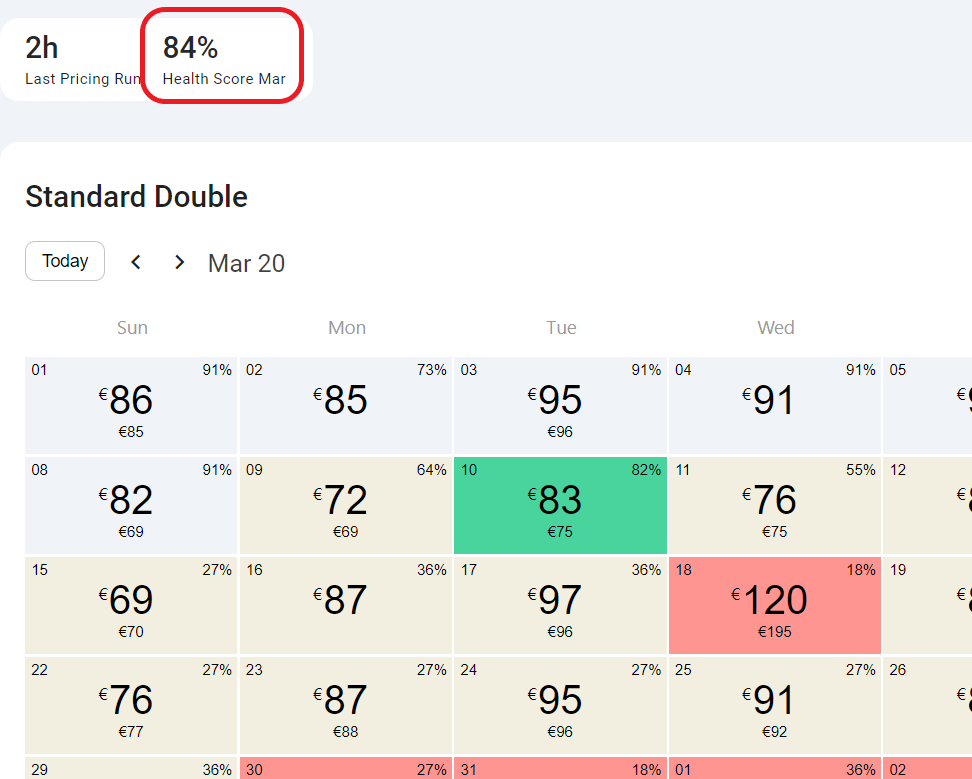
Task: Click the Today button
Action: coord(65,261)
